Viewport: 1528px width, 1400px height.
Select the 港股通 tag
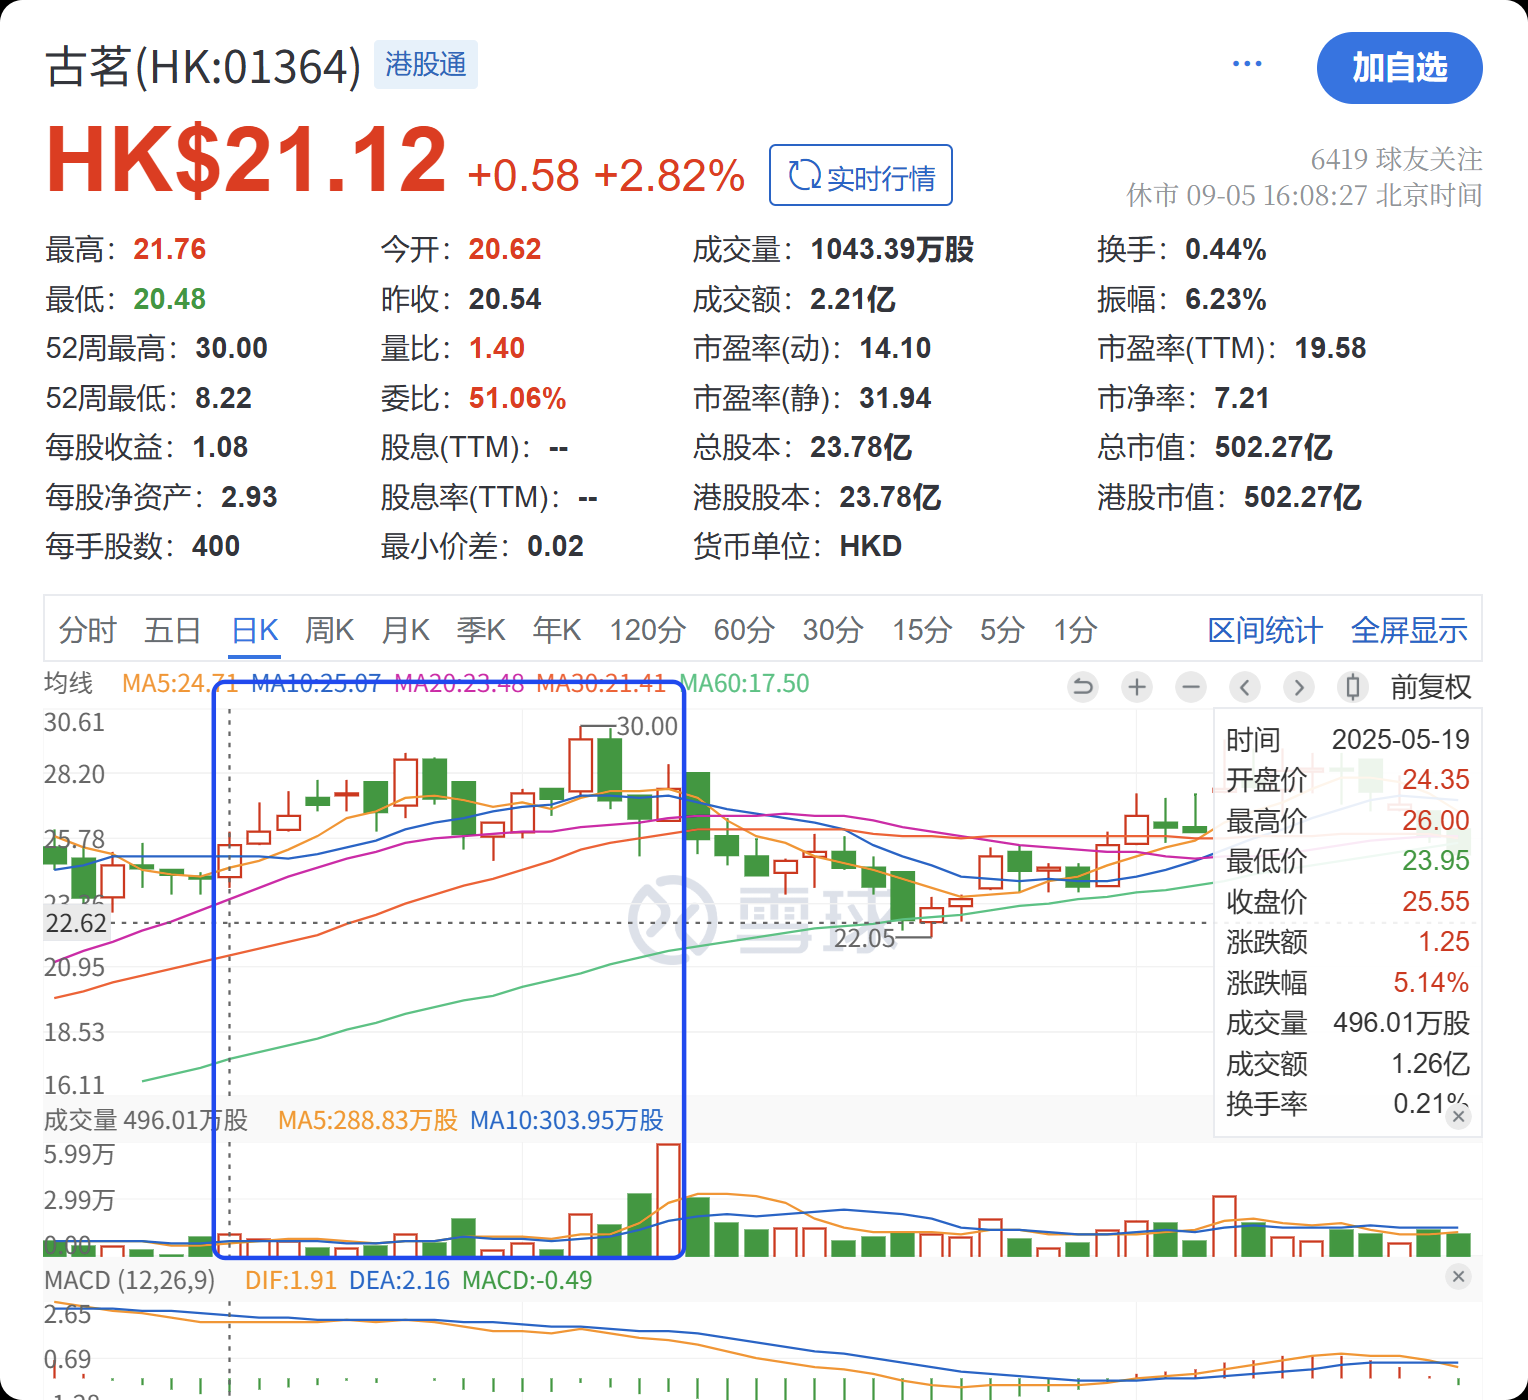click(426, 65)
